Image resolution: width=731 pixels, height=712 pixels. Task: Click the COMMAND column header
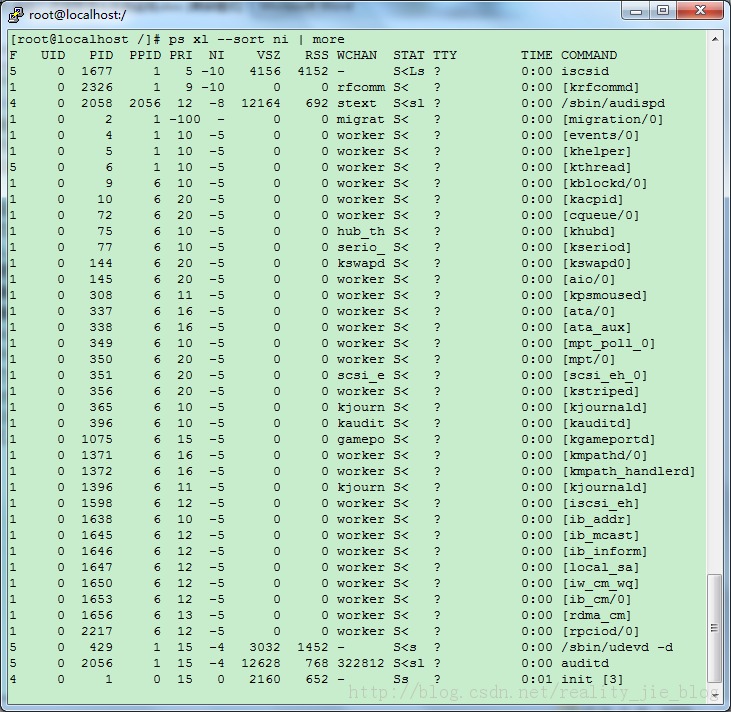coord(589,55)
